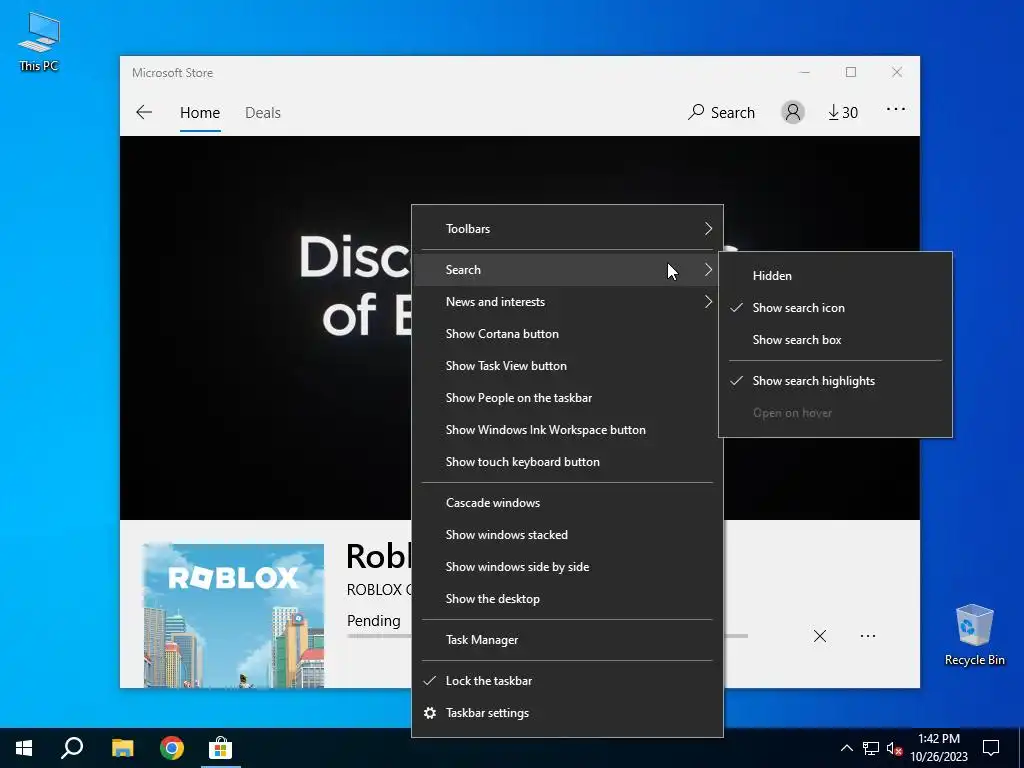Open Downloads showing 30 updates
Screen dimensions: 1024x768
click(x=842, y=112)
